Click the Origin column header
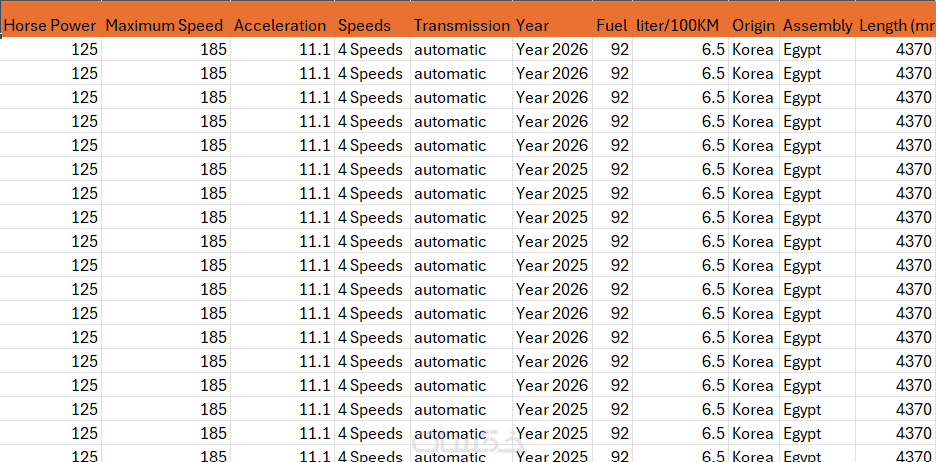Viewport: 936px width, 462px height. point(753,25)
